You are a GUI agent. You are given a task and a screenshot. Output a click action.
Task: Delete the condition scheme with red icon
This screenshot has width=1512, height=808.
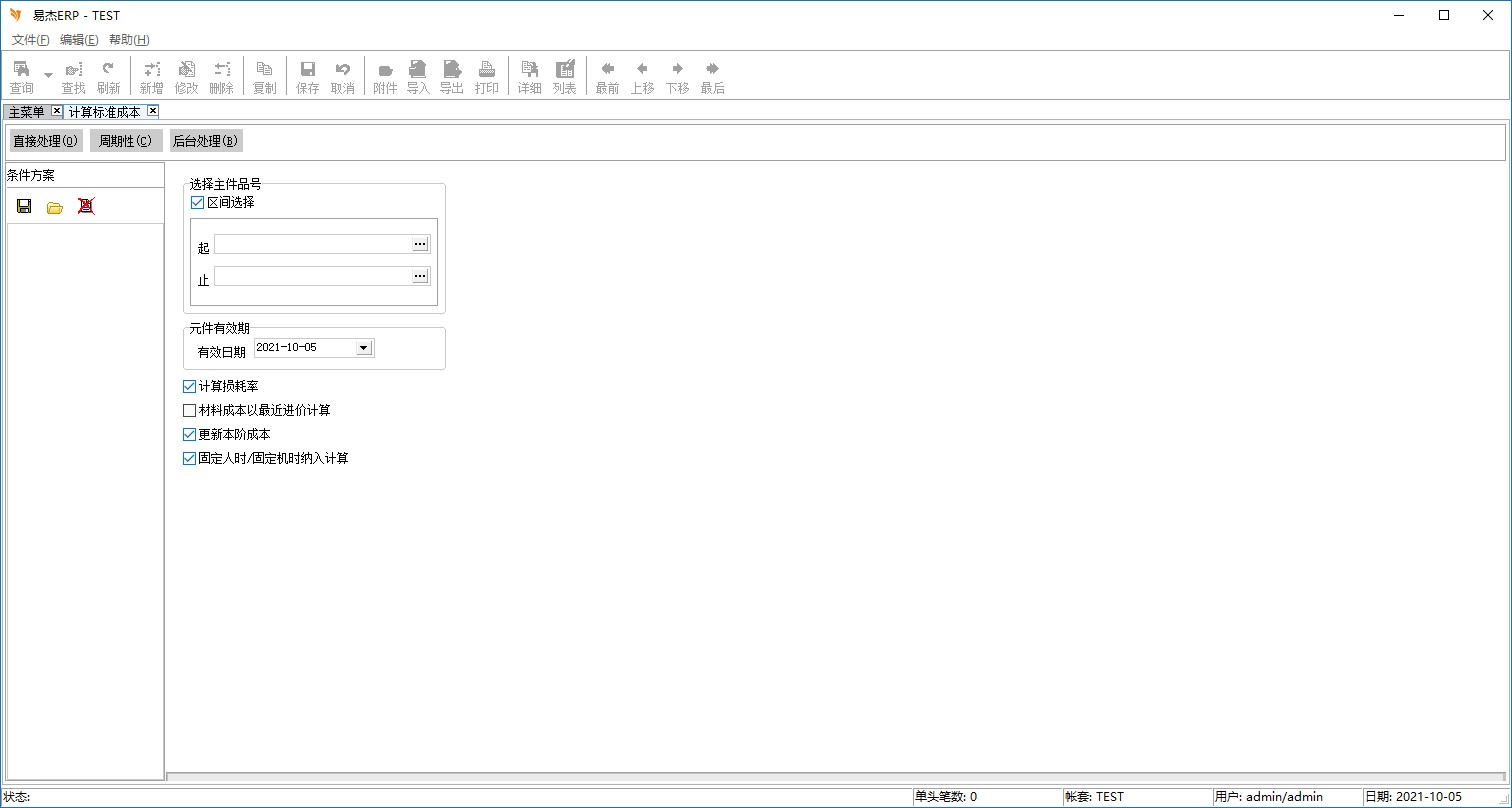(86, 206)
